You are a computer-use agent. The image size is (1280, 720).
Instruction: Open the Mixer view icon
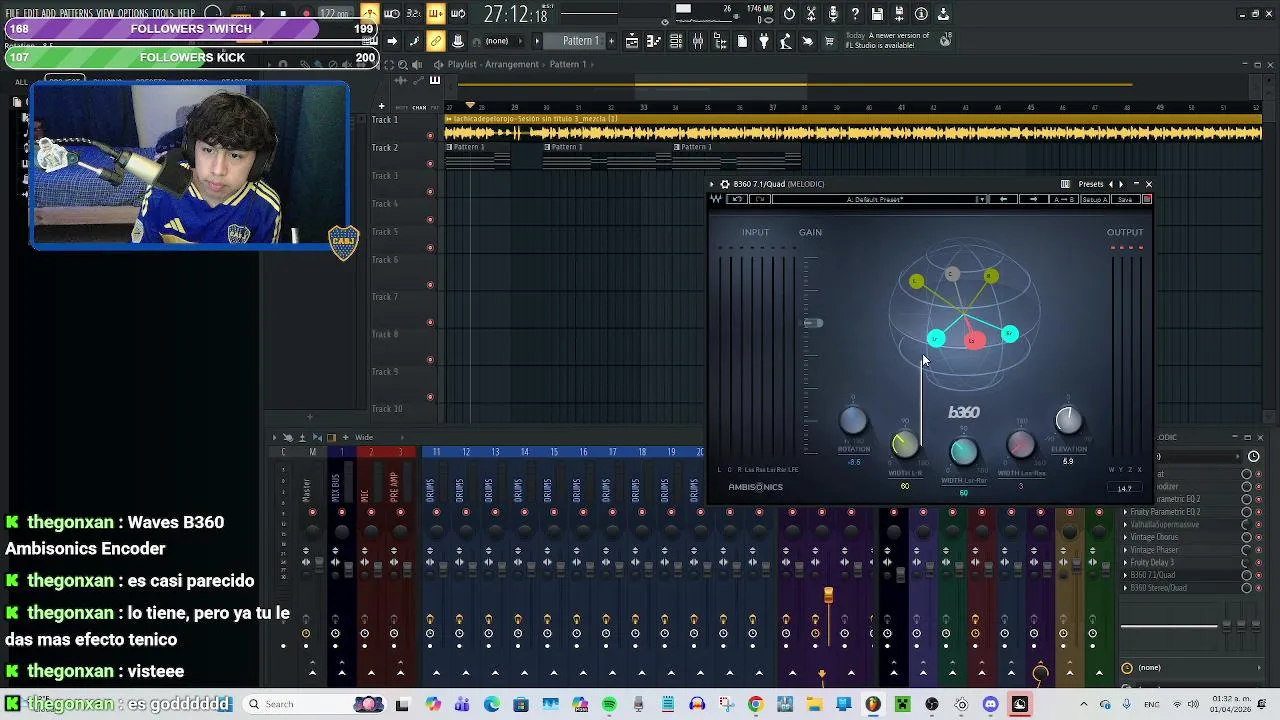[x=698, y=41]
